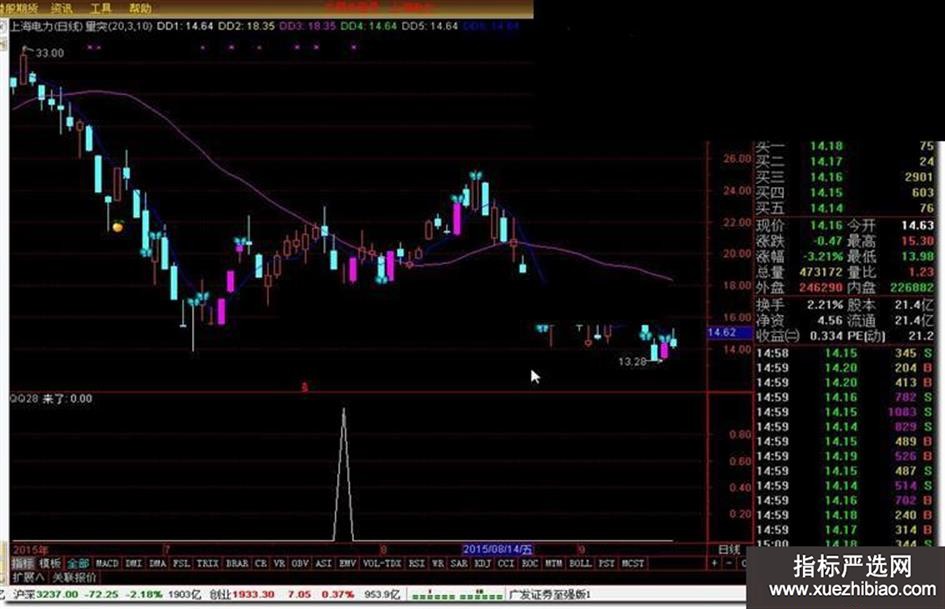Click the red marker on the panel divider
Screen dimensions: 945x609
tap(304, 387)
